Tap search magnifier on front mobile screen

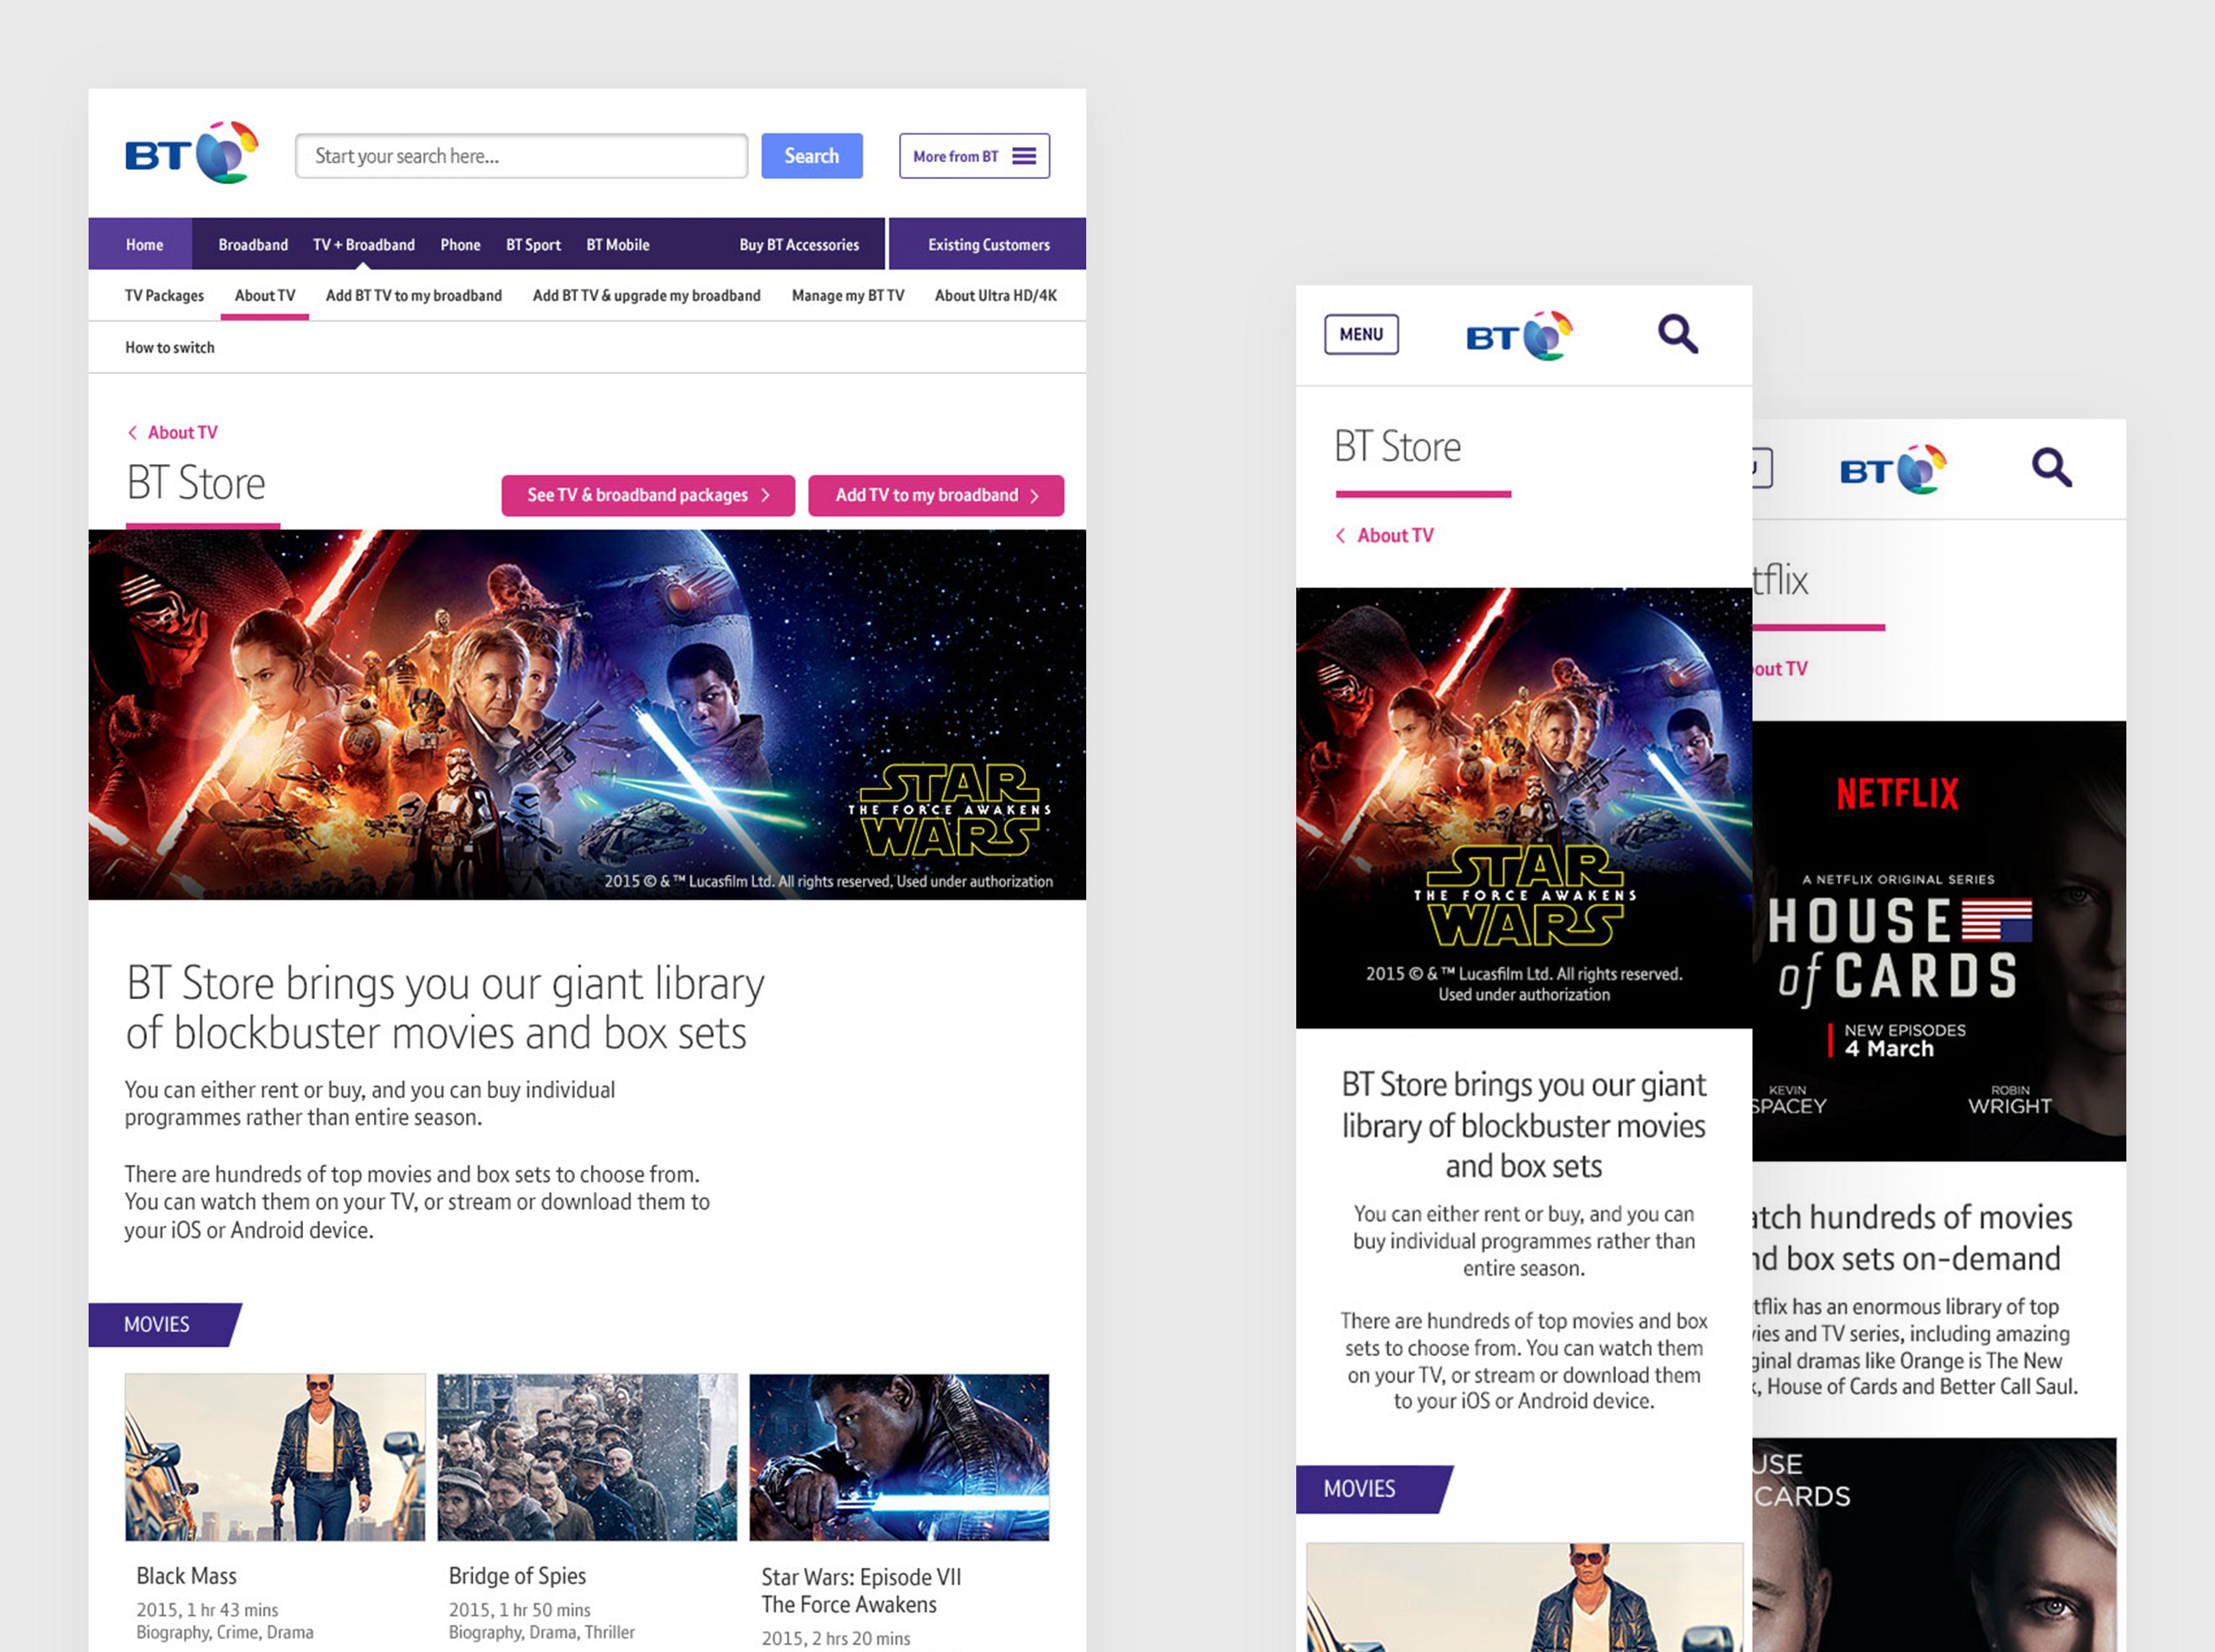[1678, 334]
